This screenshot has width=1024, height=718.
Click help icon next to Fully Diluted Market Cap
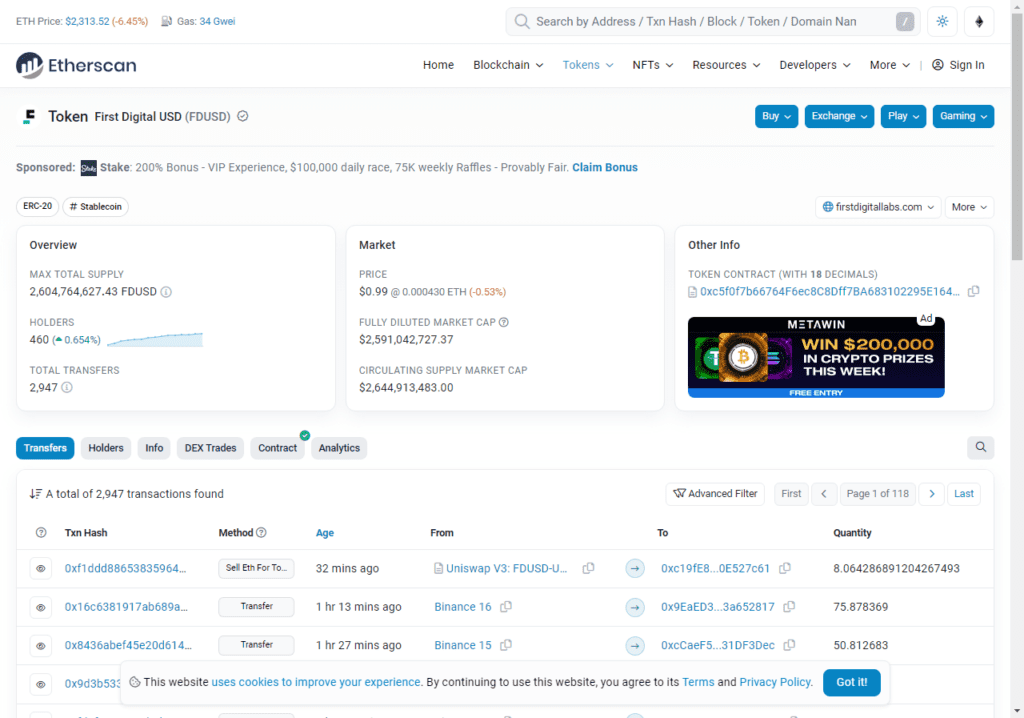pos(504,322)
